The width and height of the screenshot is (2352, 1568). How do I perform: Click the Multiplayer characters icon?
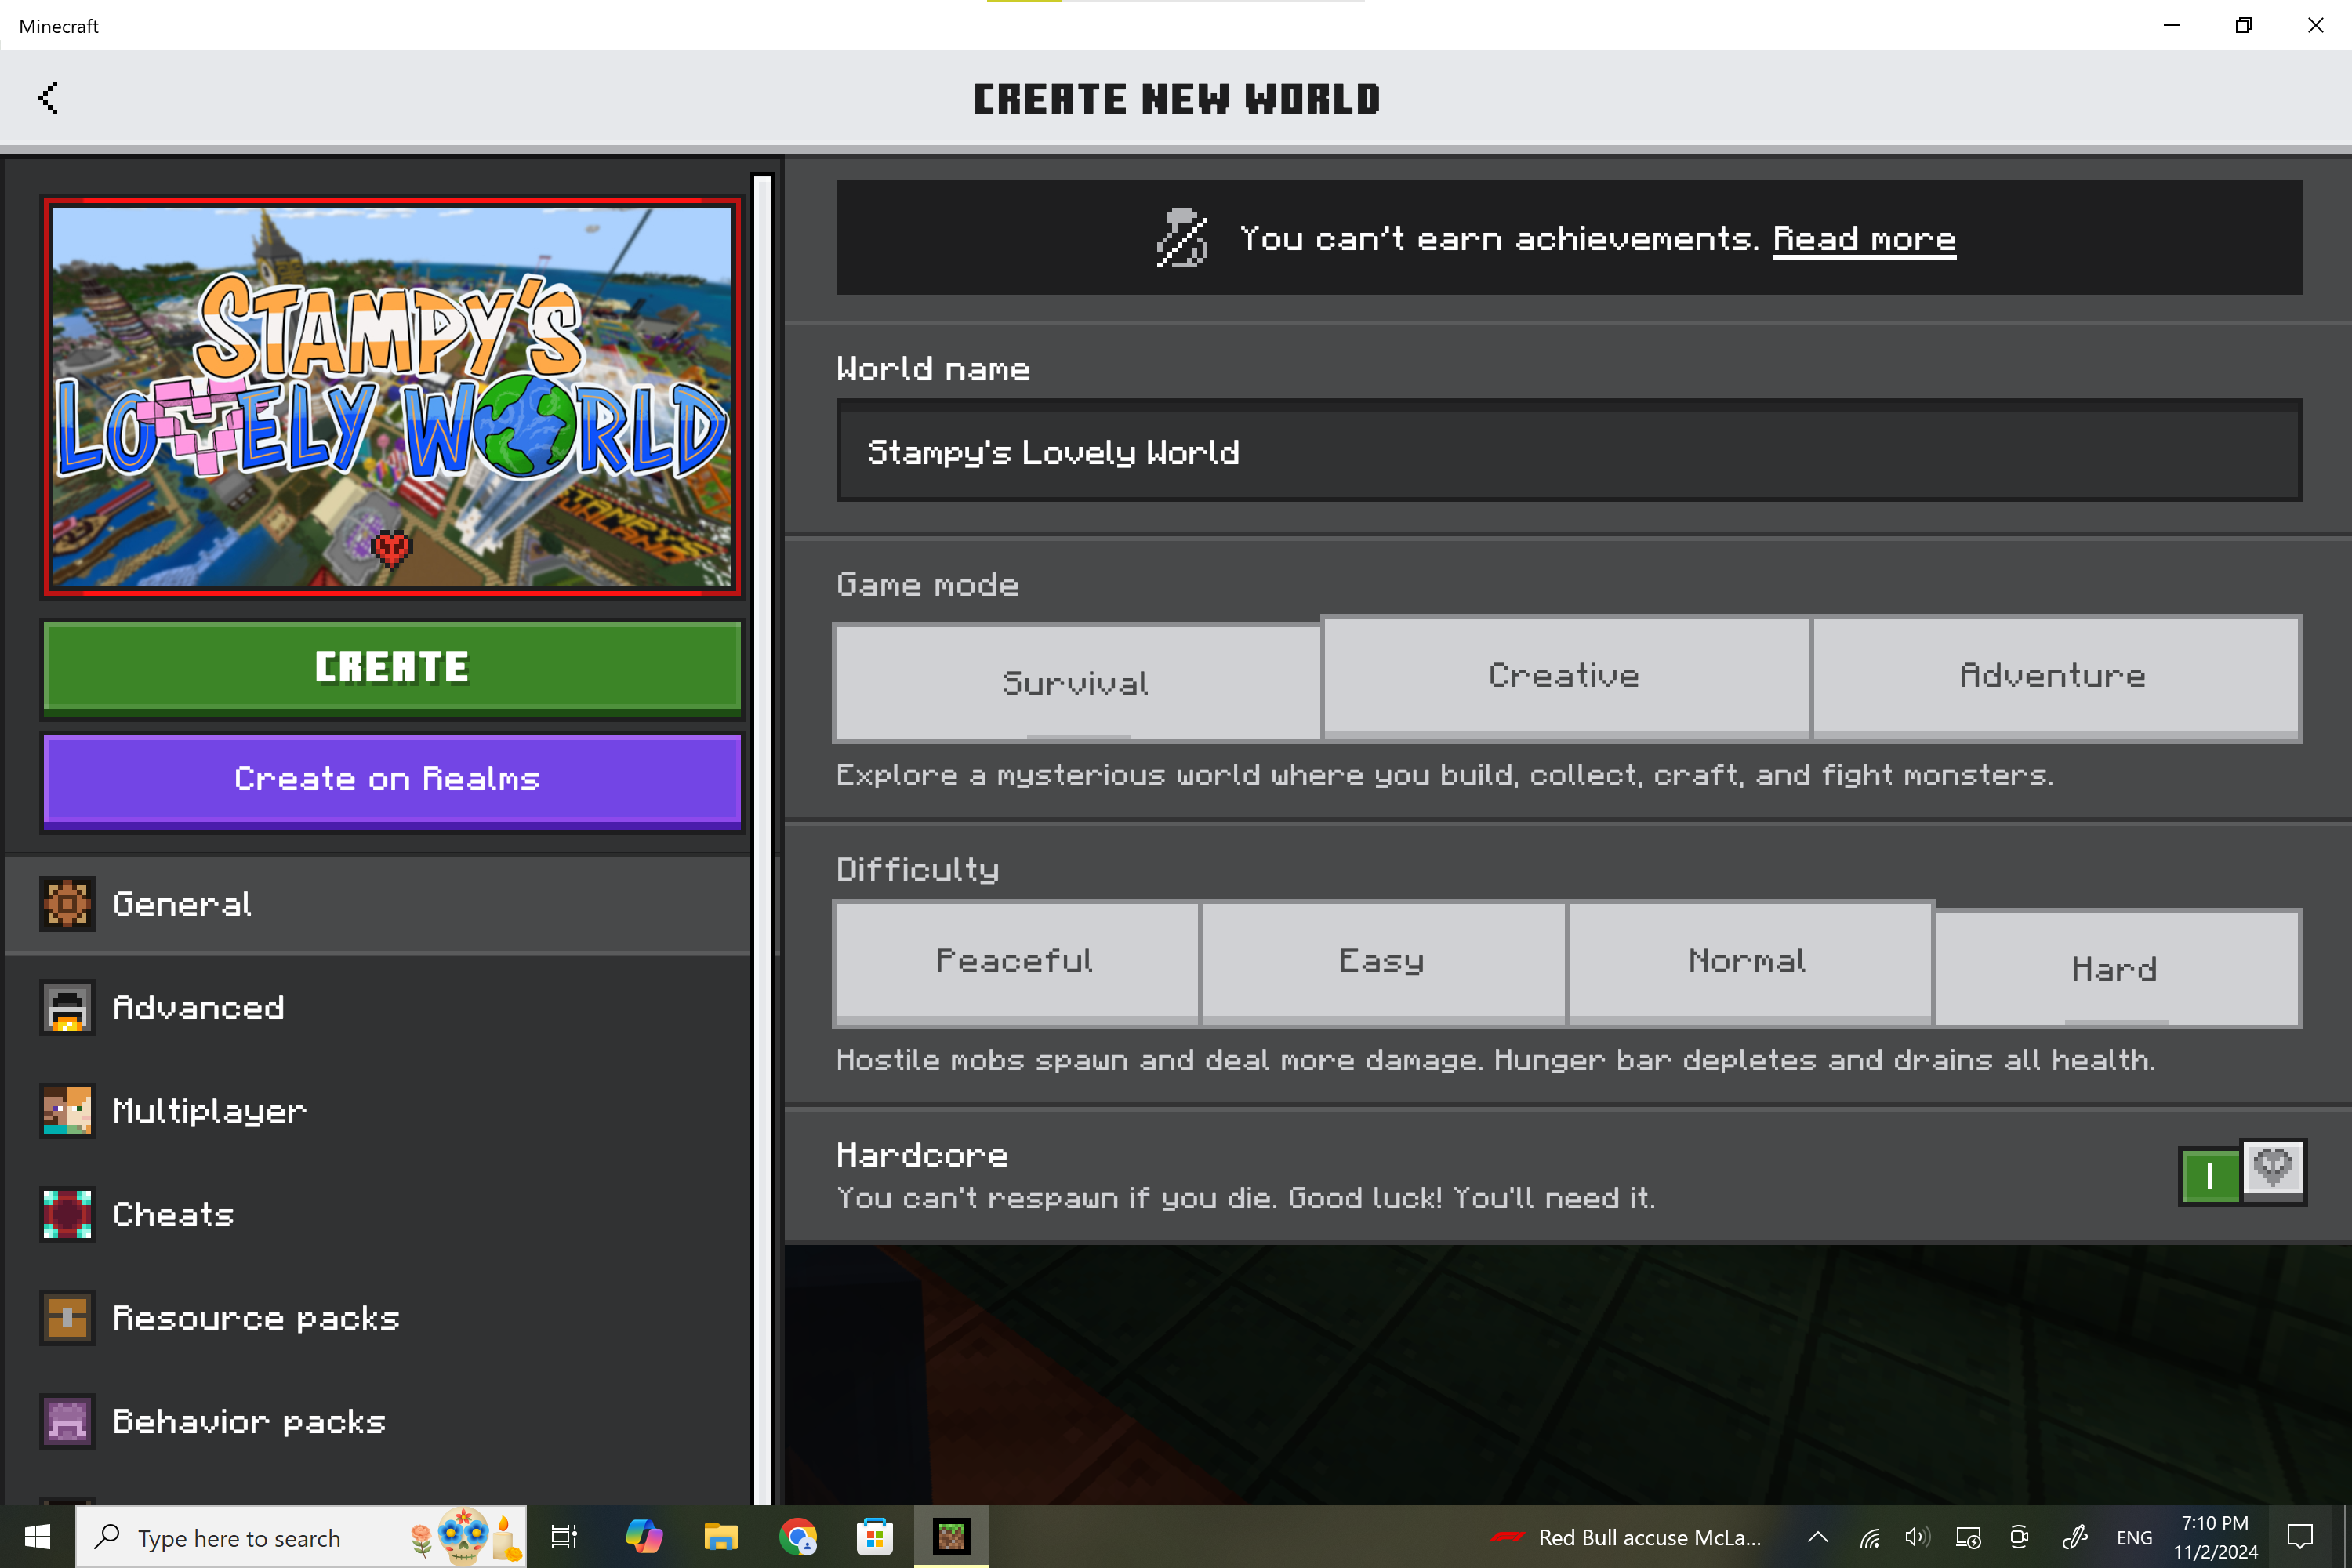coord(67,1110)
